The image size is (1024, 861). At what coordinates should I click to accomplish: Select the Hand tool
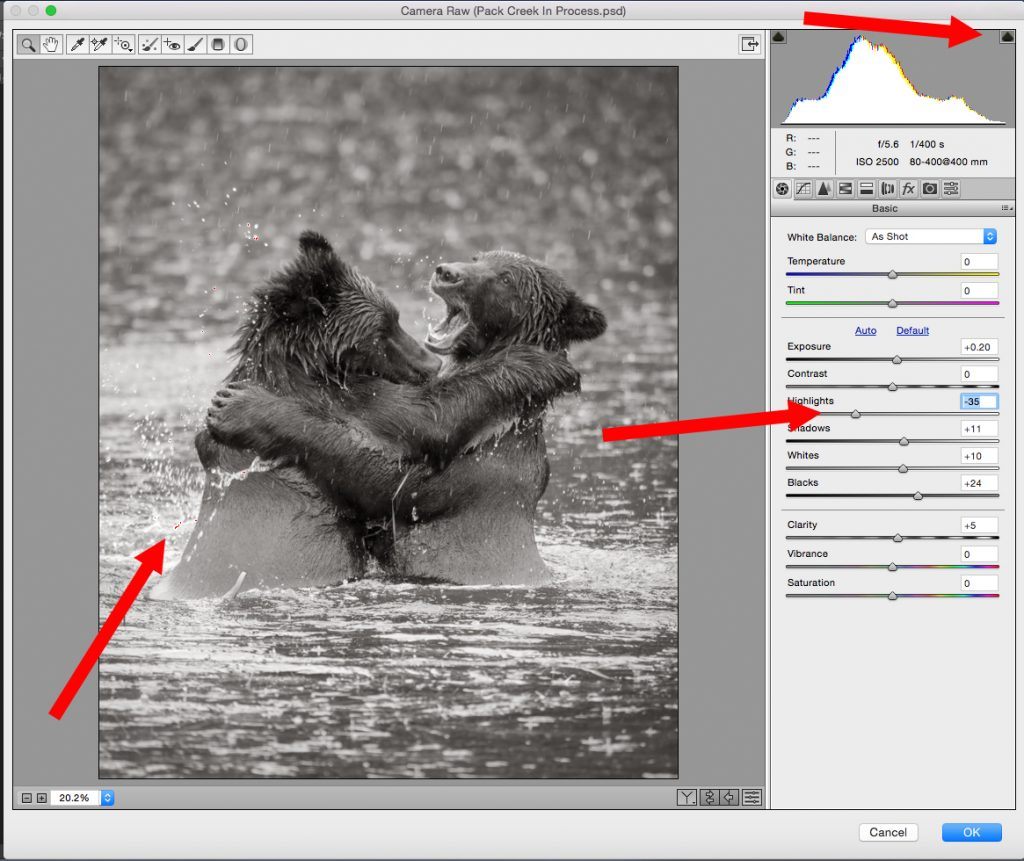pos(50,44)
